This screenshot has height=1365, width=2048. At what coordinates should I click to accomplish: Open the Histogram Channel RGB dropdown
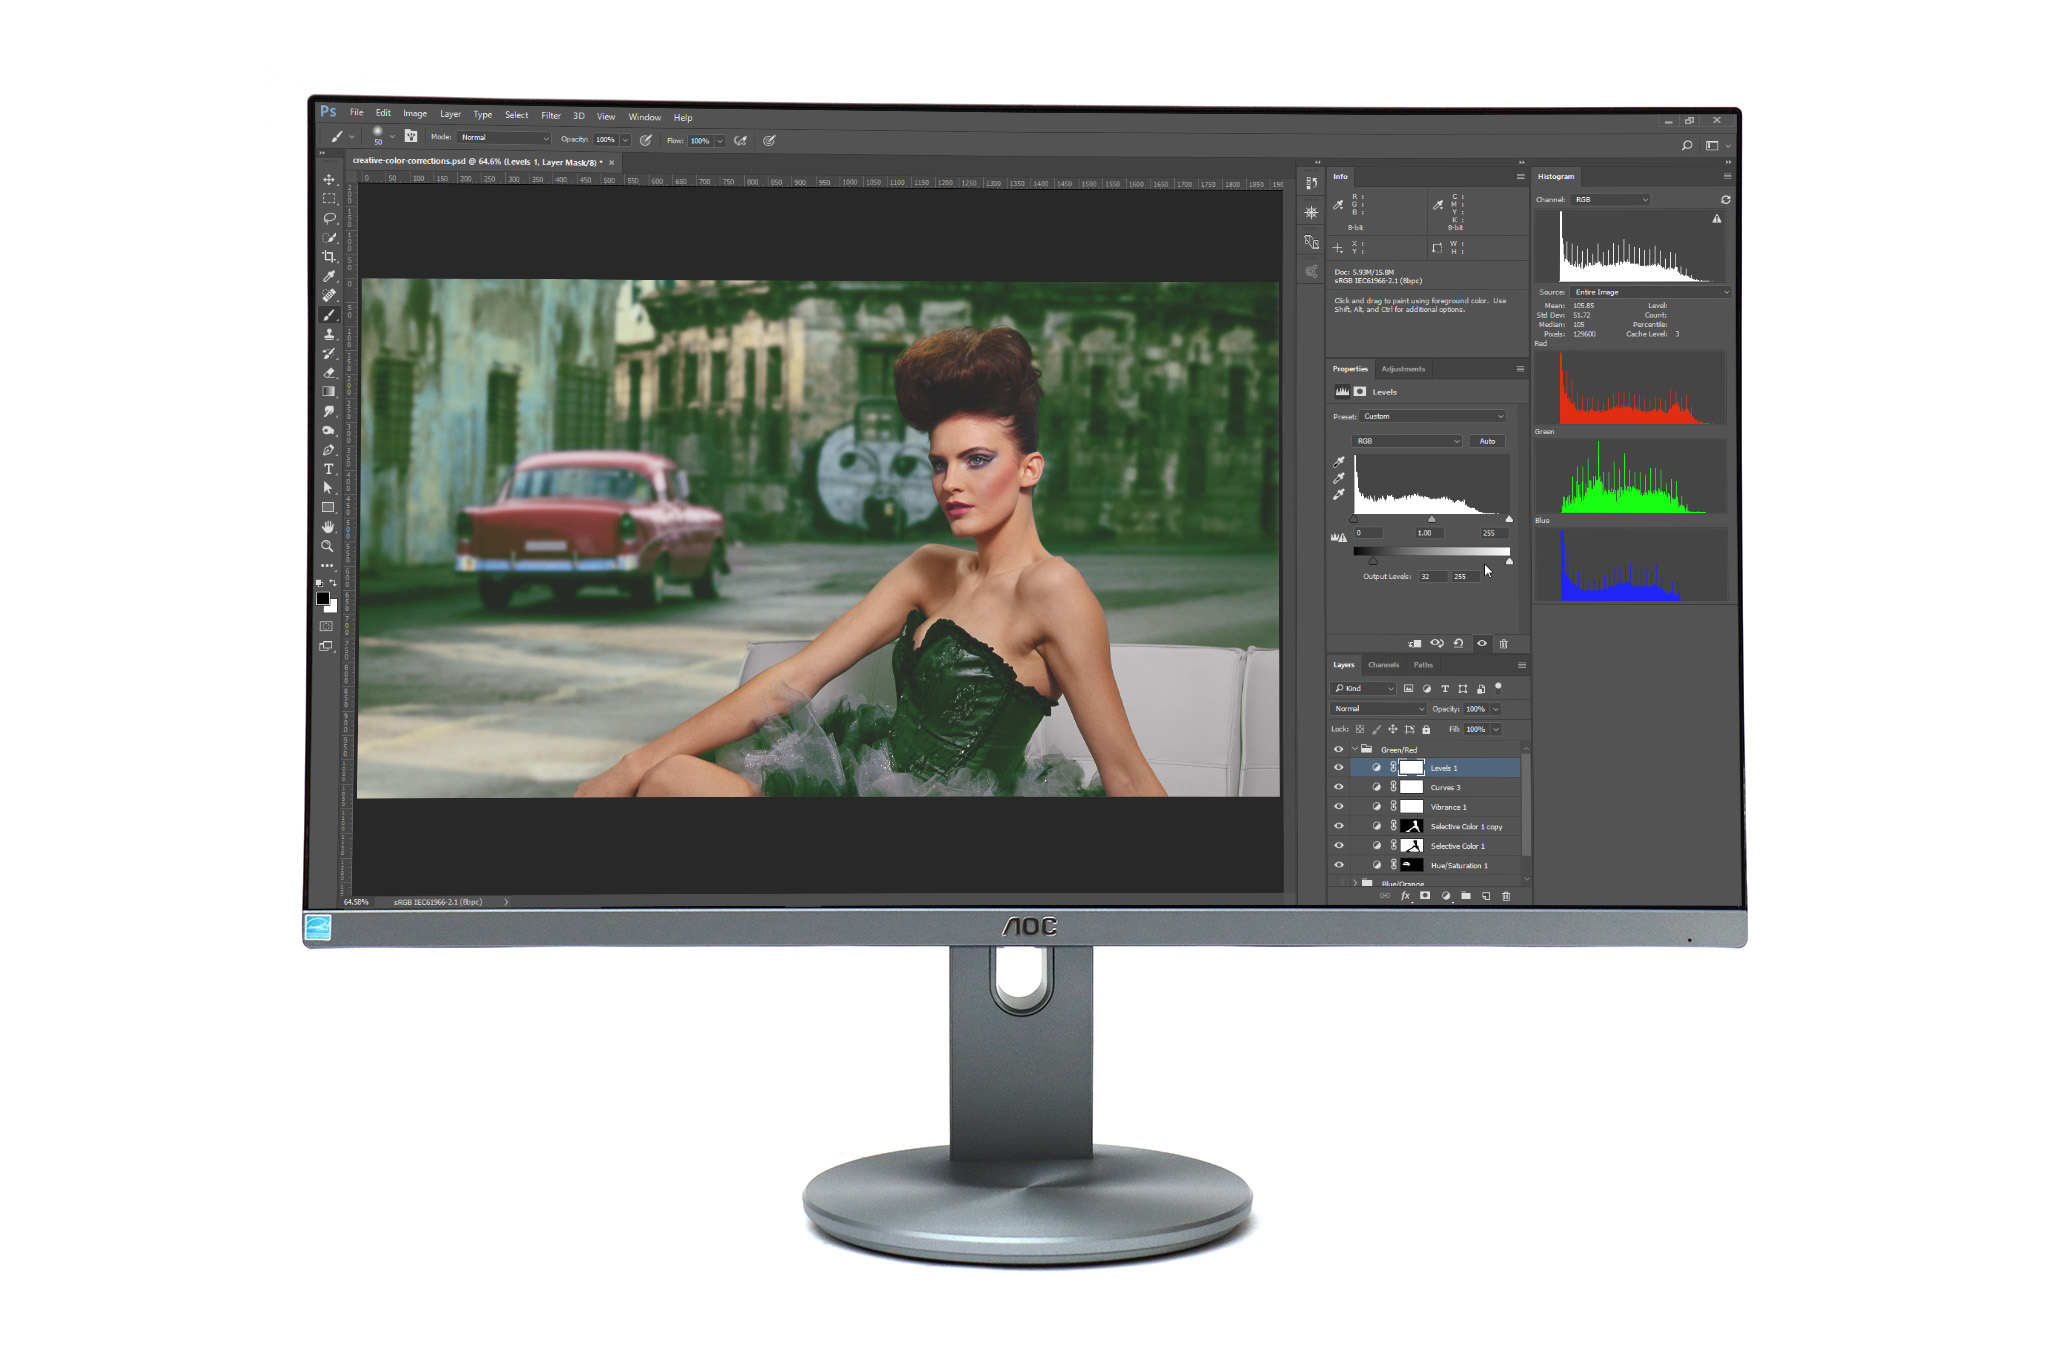pyautogui.click(x=1610, y=200)
